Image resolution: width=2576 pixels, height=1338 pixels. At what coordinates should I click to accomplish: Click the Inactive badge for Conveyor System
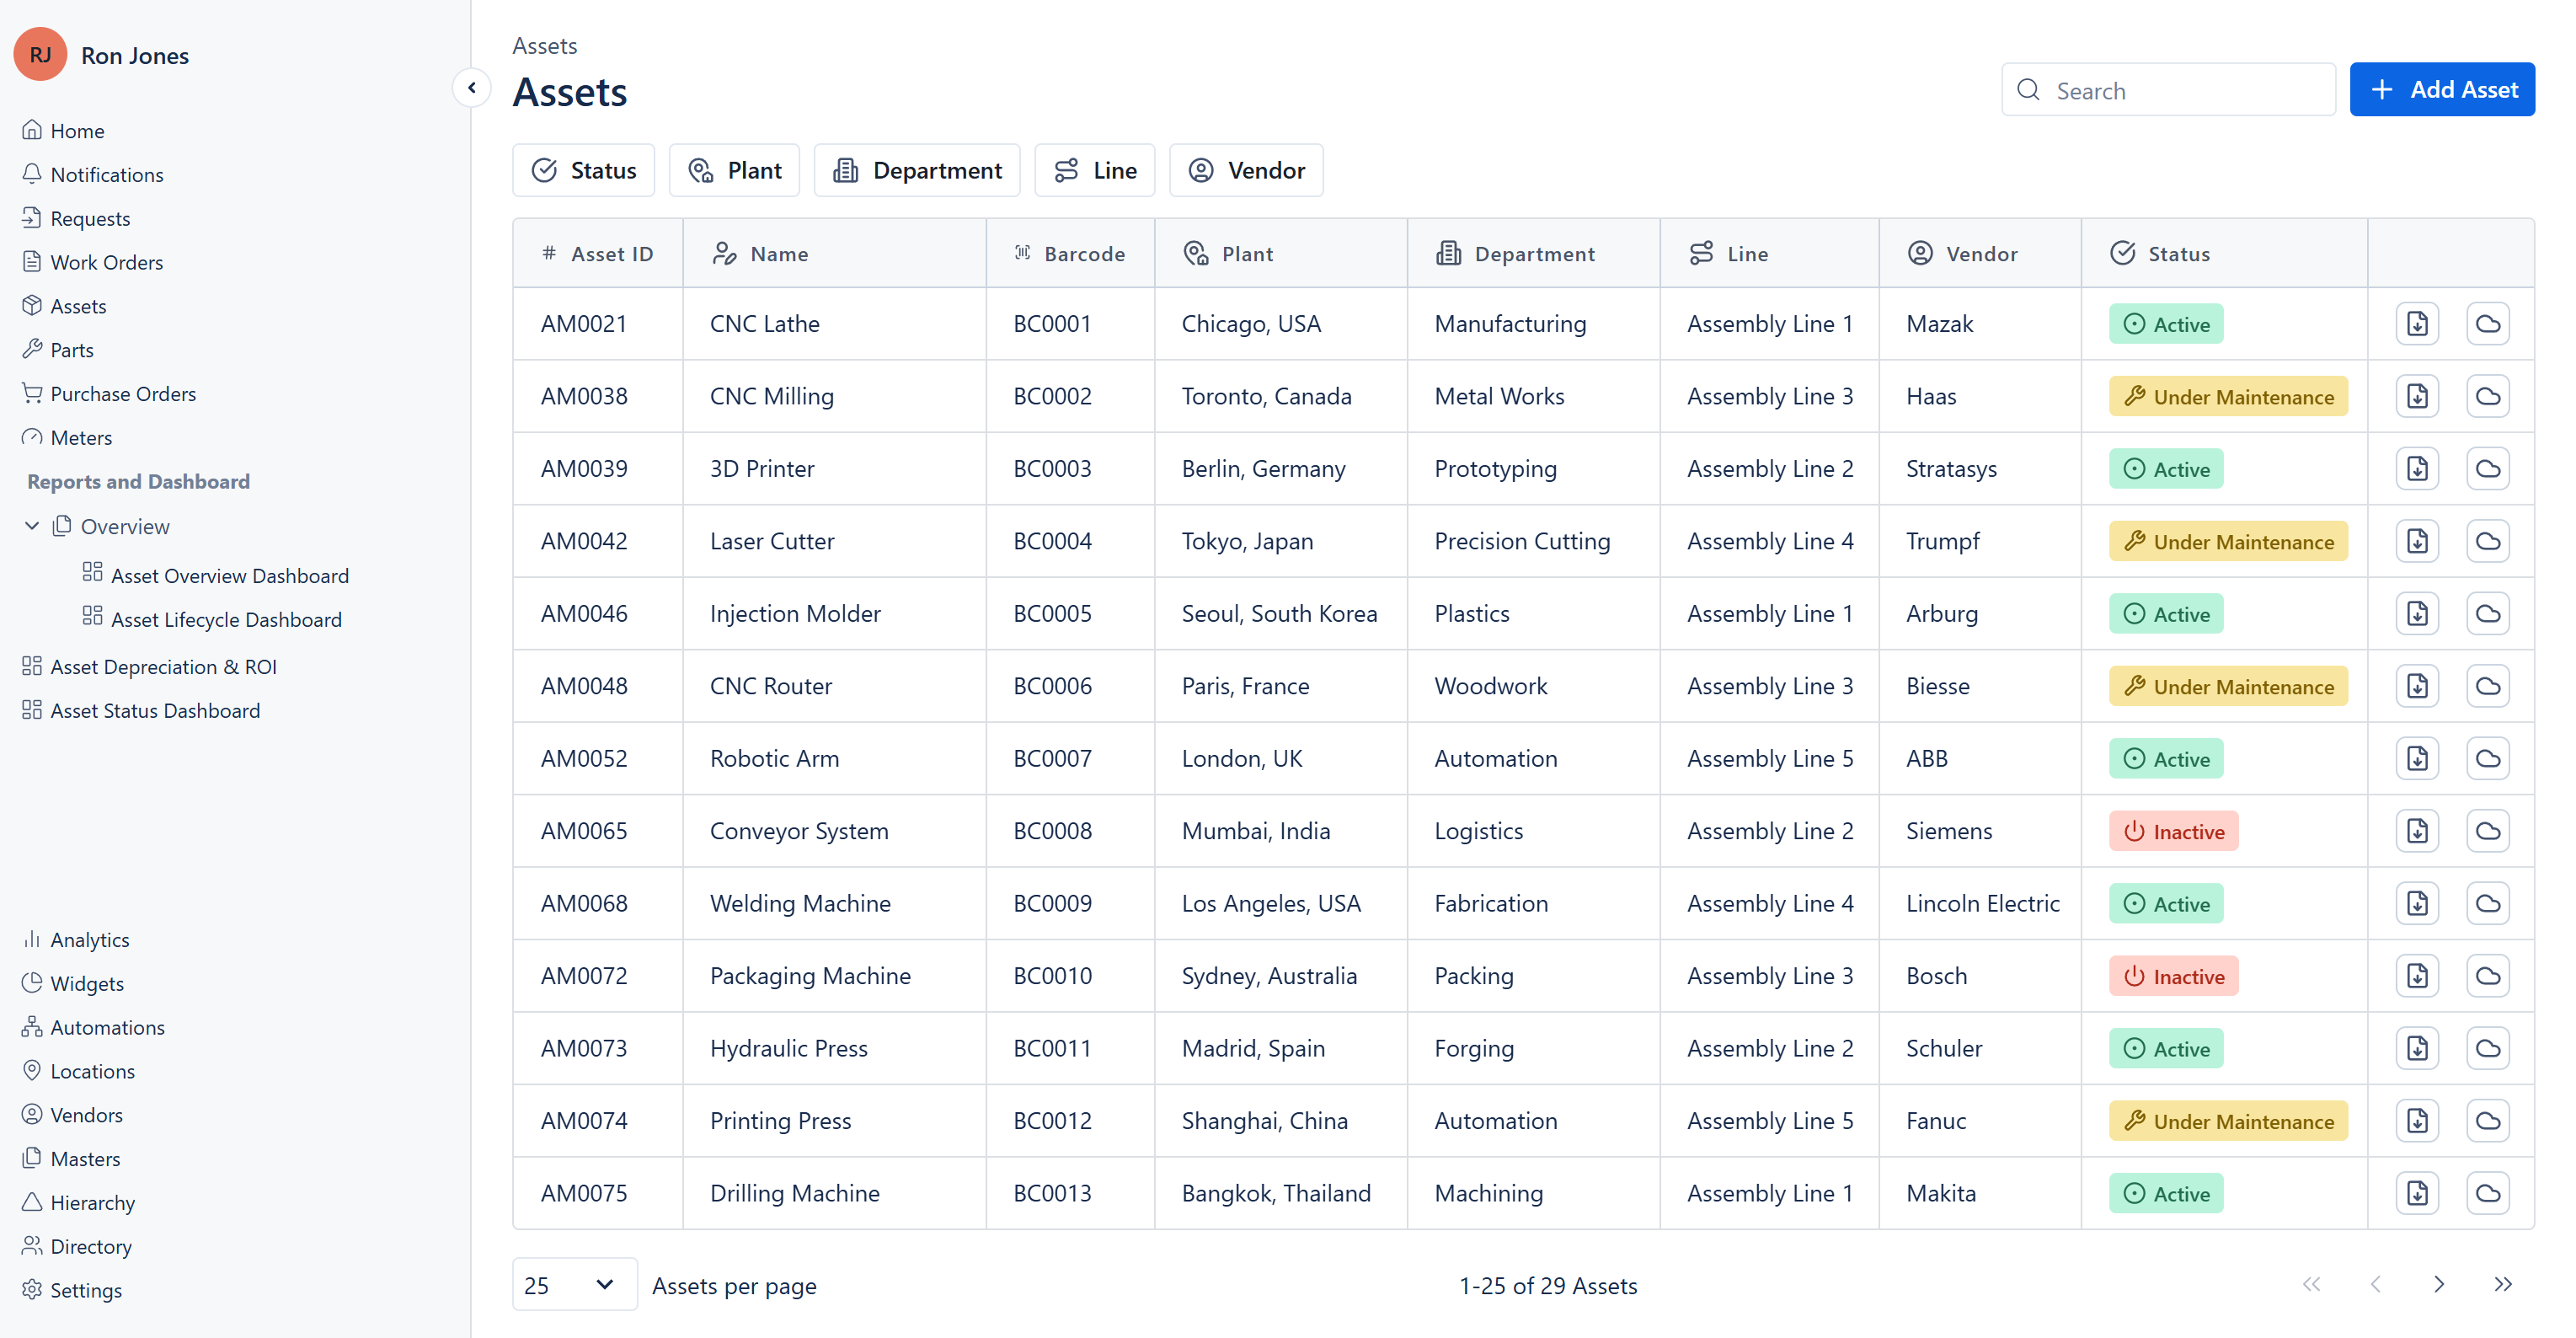click(2174, 831)
